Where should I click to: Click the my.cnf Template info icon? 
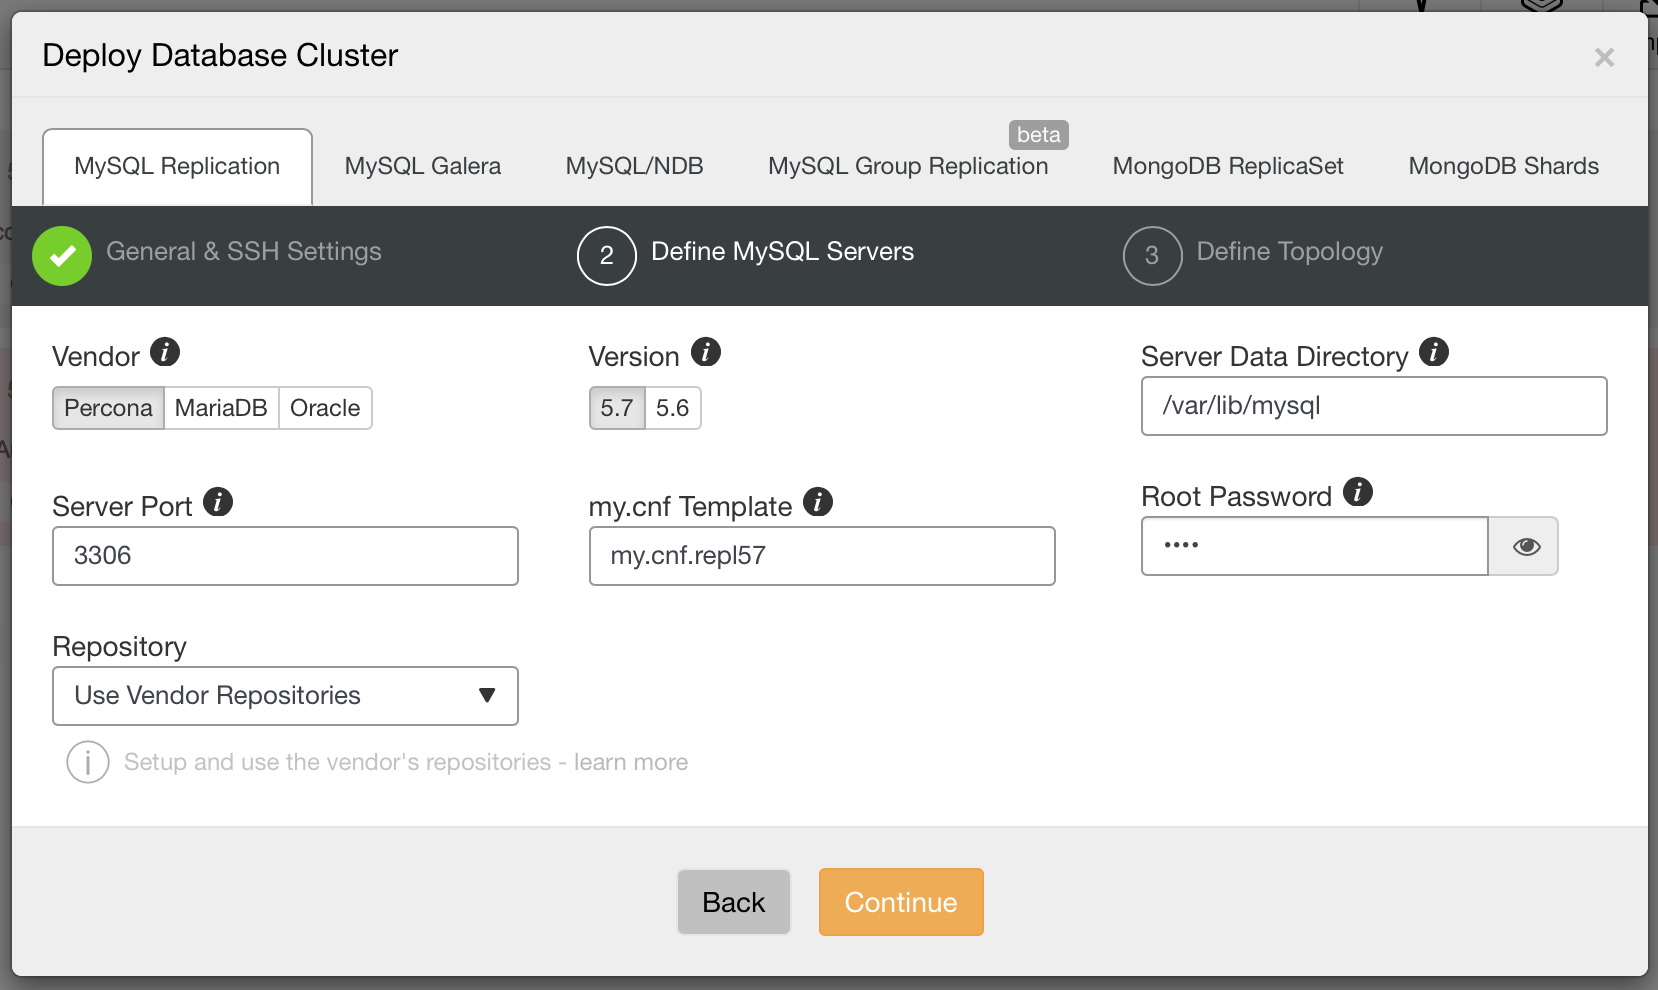pos(818,502)
